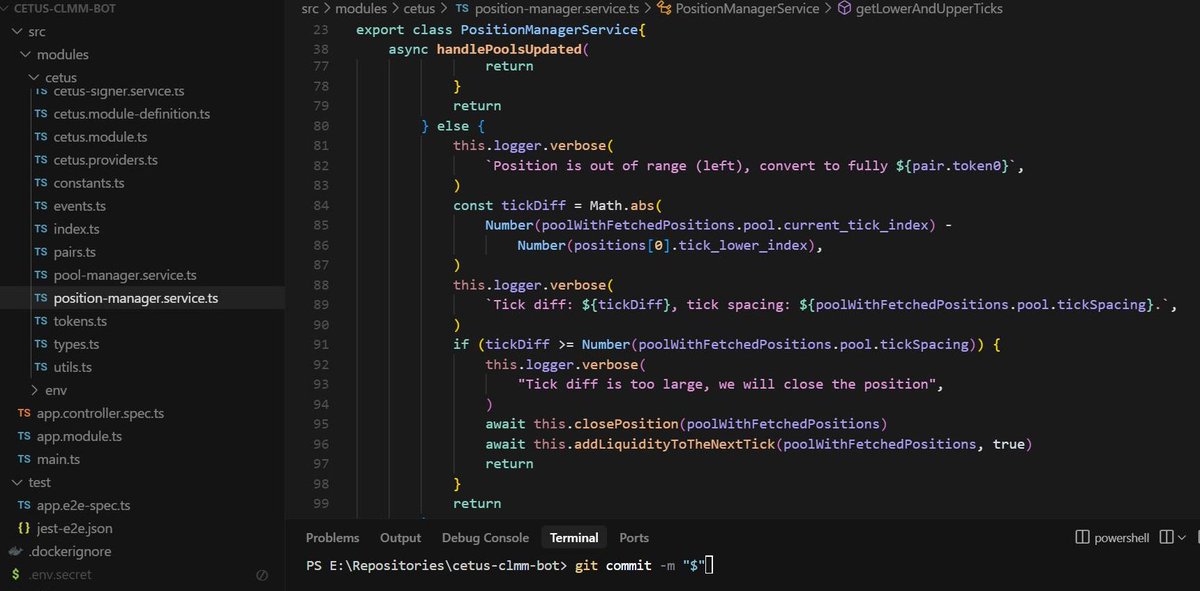Click the src breadcrumb
The image size is (1200, 591).
309,8
